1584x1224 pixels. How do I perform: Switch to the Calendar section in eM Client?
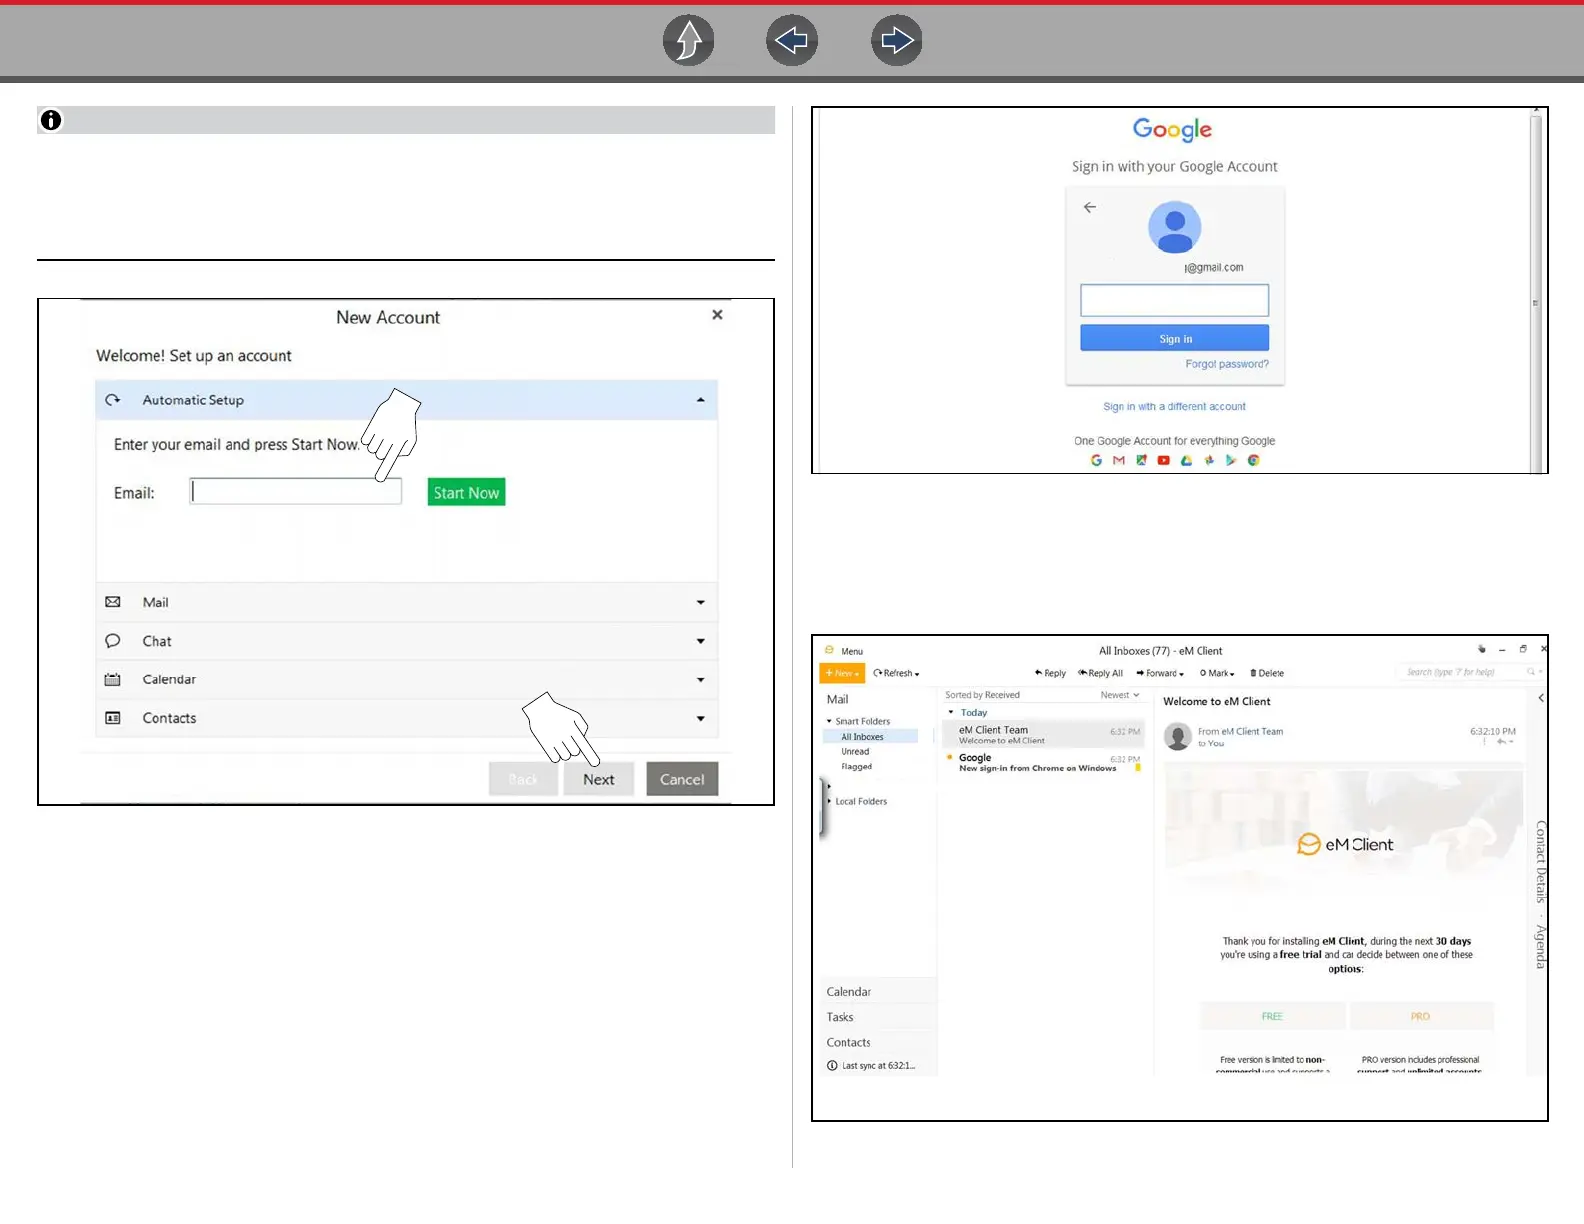coord(849,992)
